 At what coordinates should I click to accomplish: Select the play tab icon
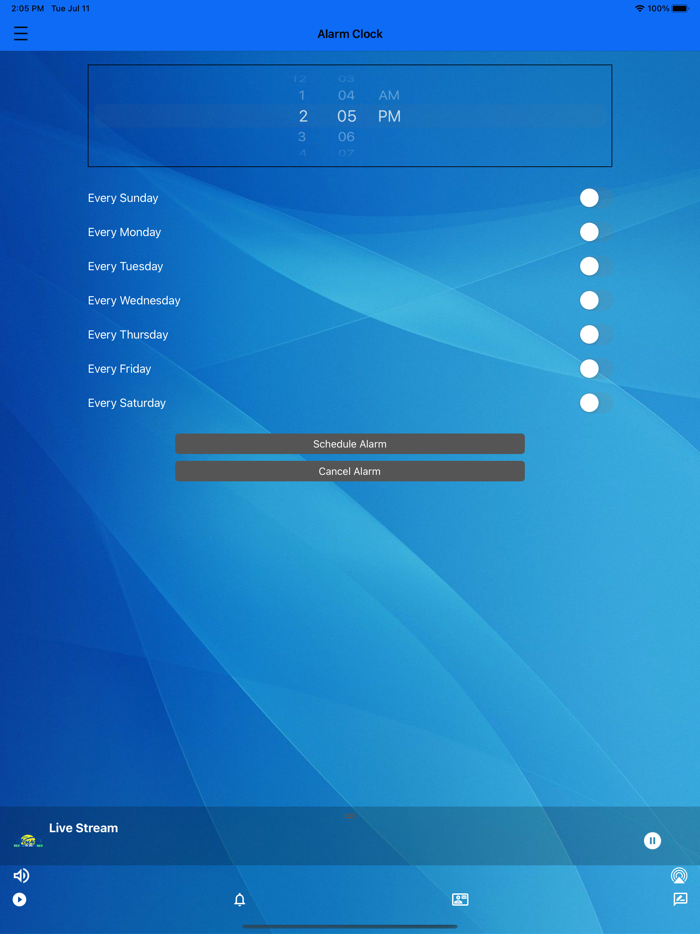[20, 899]
